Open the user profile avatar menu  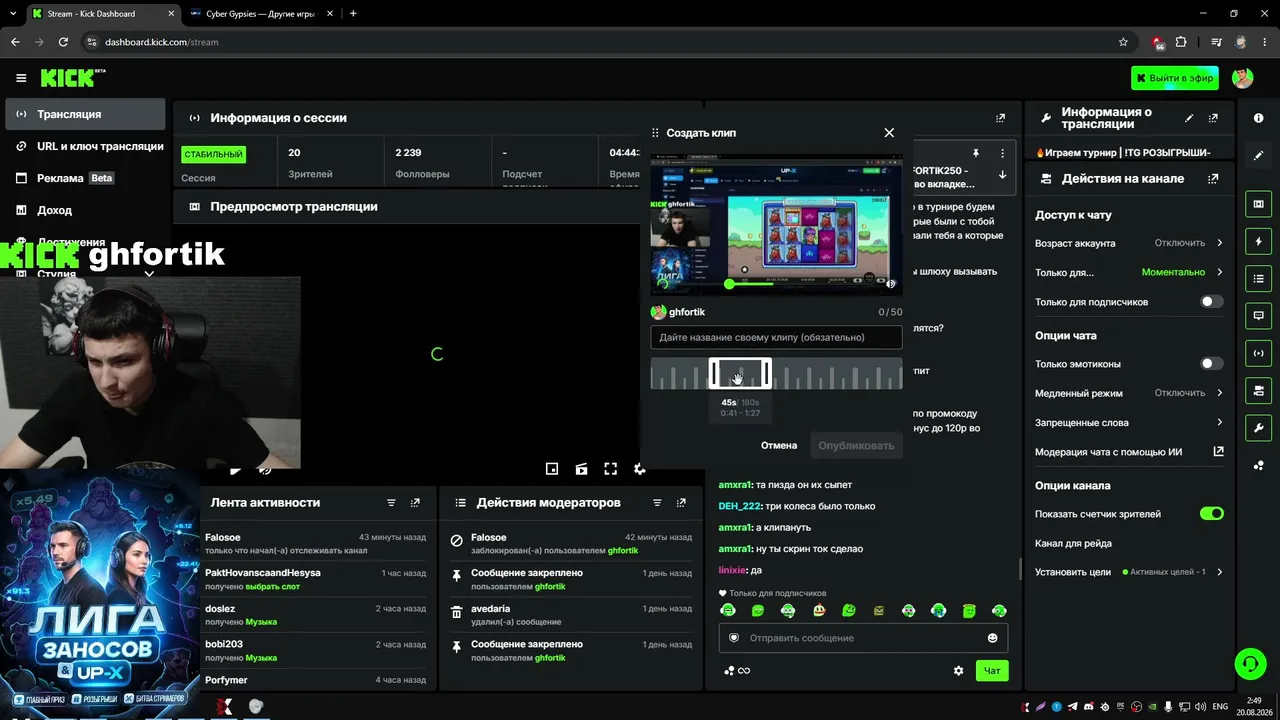click(1242, 78)
